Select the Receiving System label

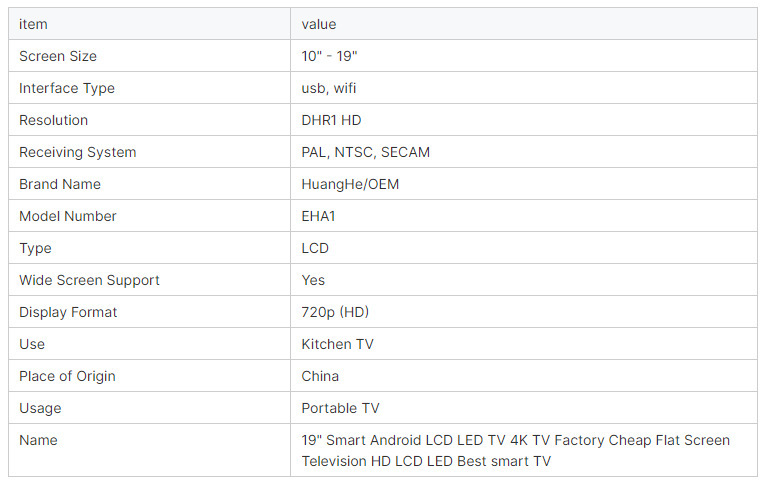(x=78, y=152)
